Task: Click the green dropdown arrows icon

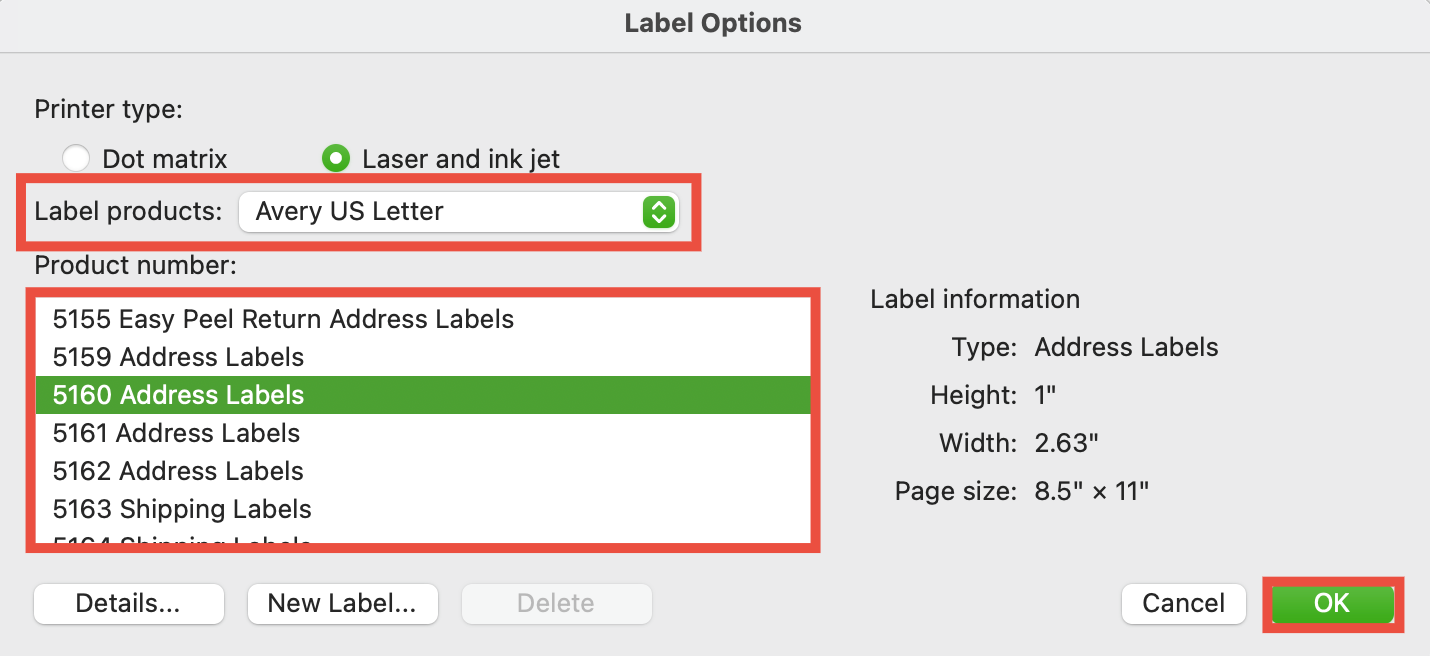Action: pyautogui.click(x=658, y=212)
